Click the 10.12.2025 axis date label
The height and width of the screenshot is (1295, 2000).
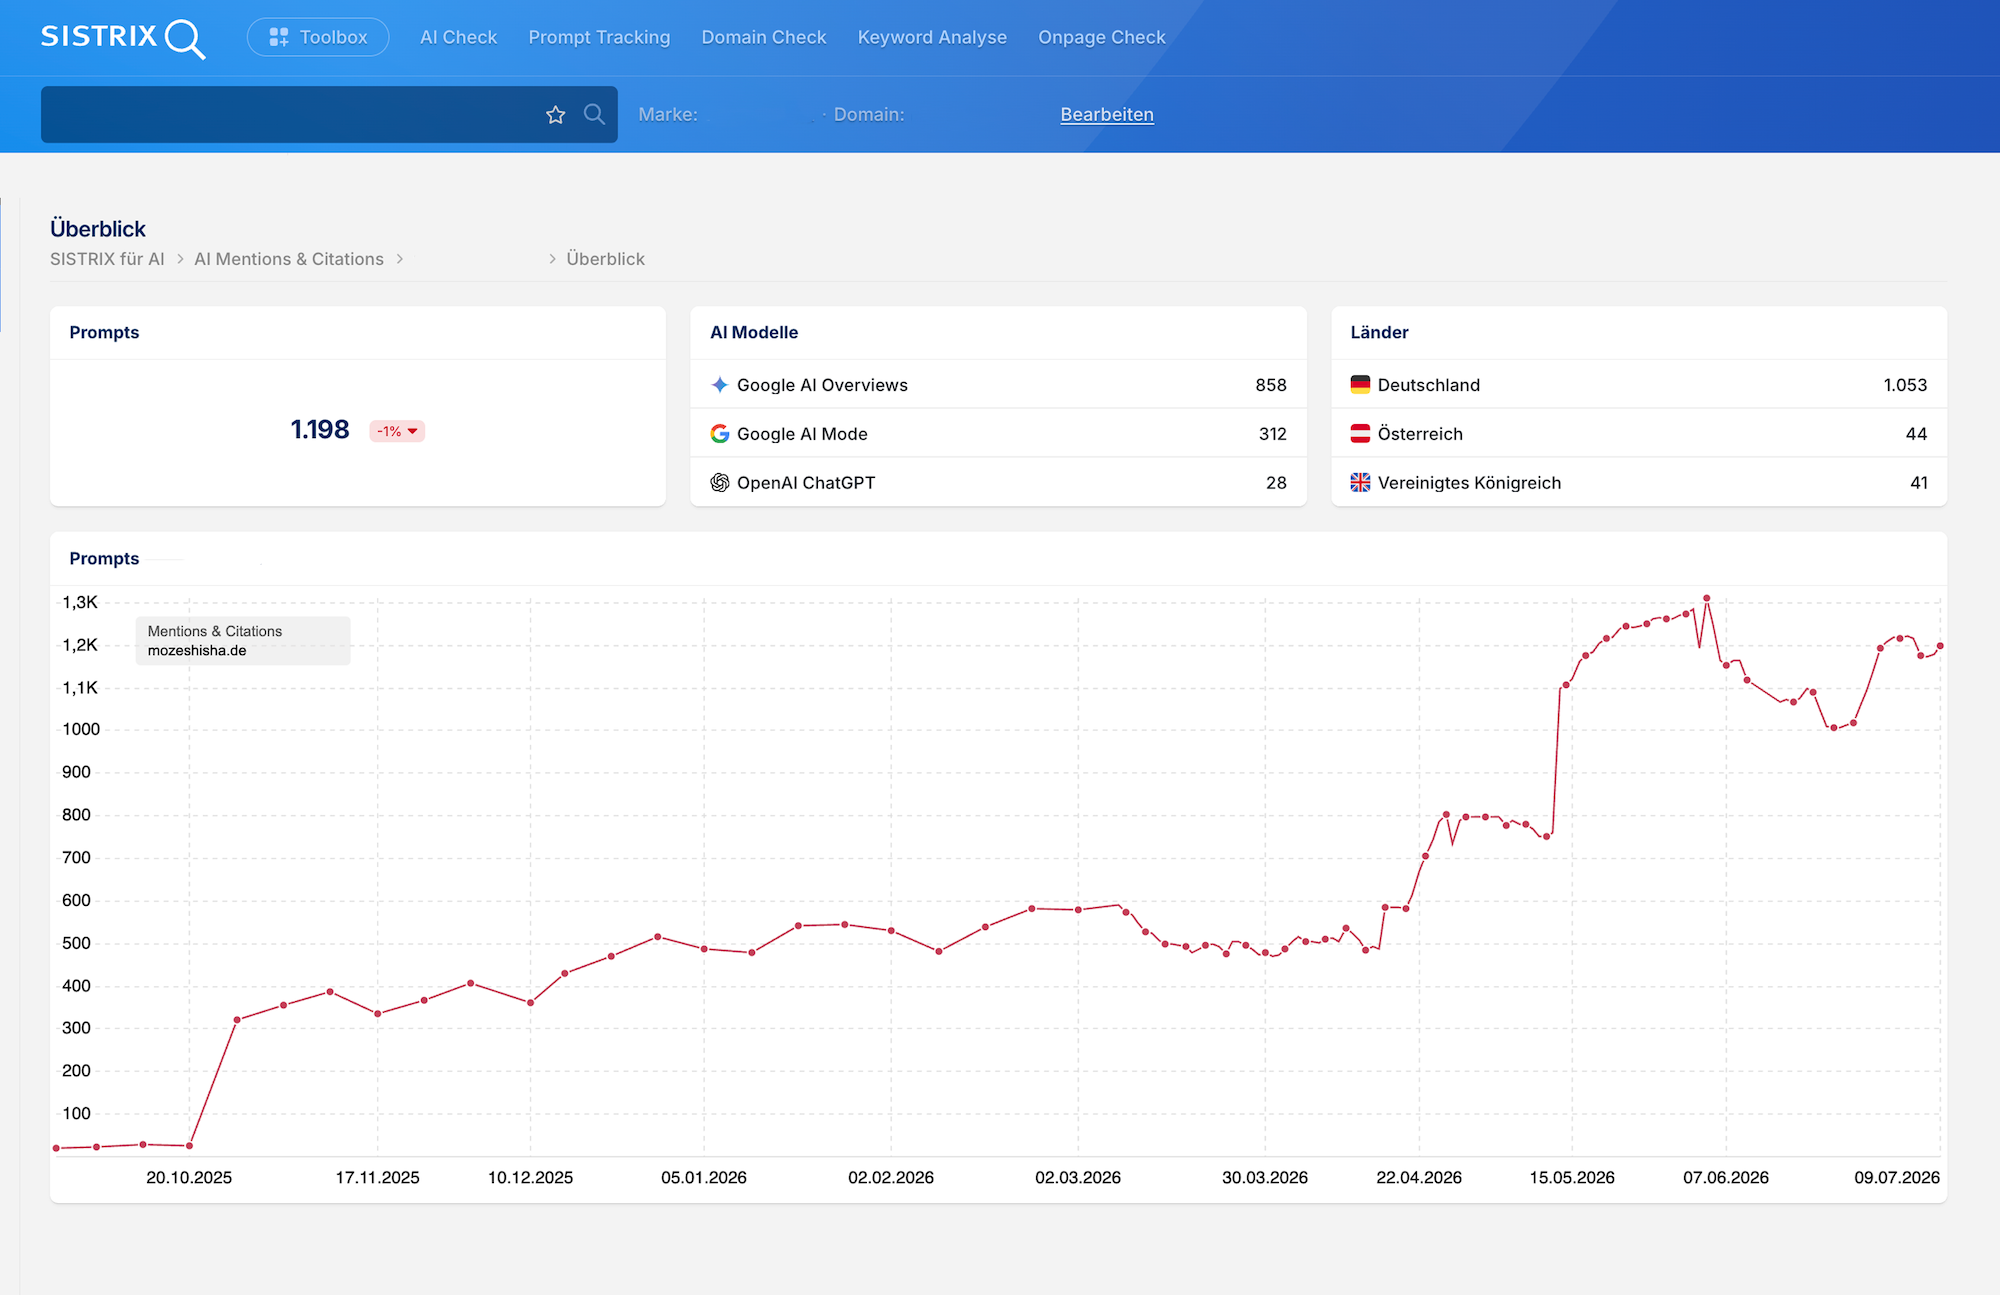[531, 1178]
